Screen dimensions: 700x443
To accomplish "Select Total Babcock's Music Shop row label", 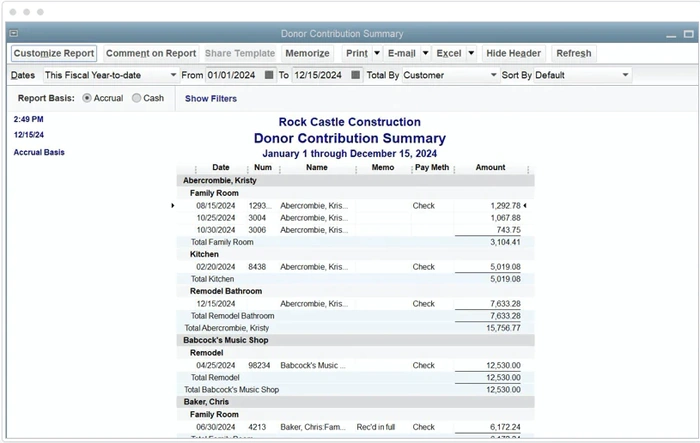I will tap(231, 390).
